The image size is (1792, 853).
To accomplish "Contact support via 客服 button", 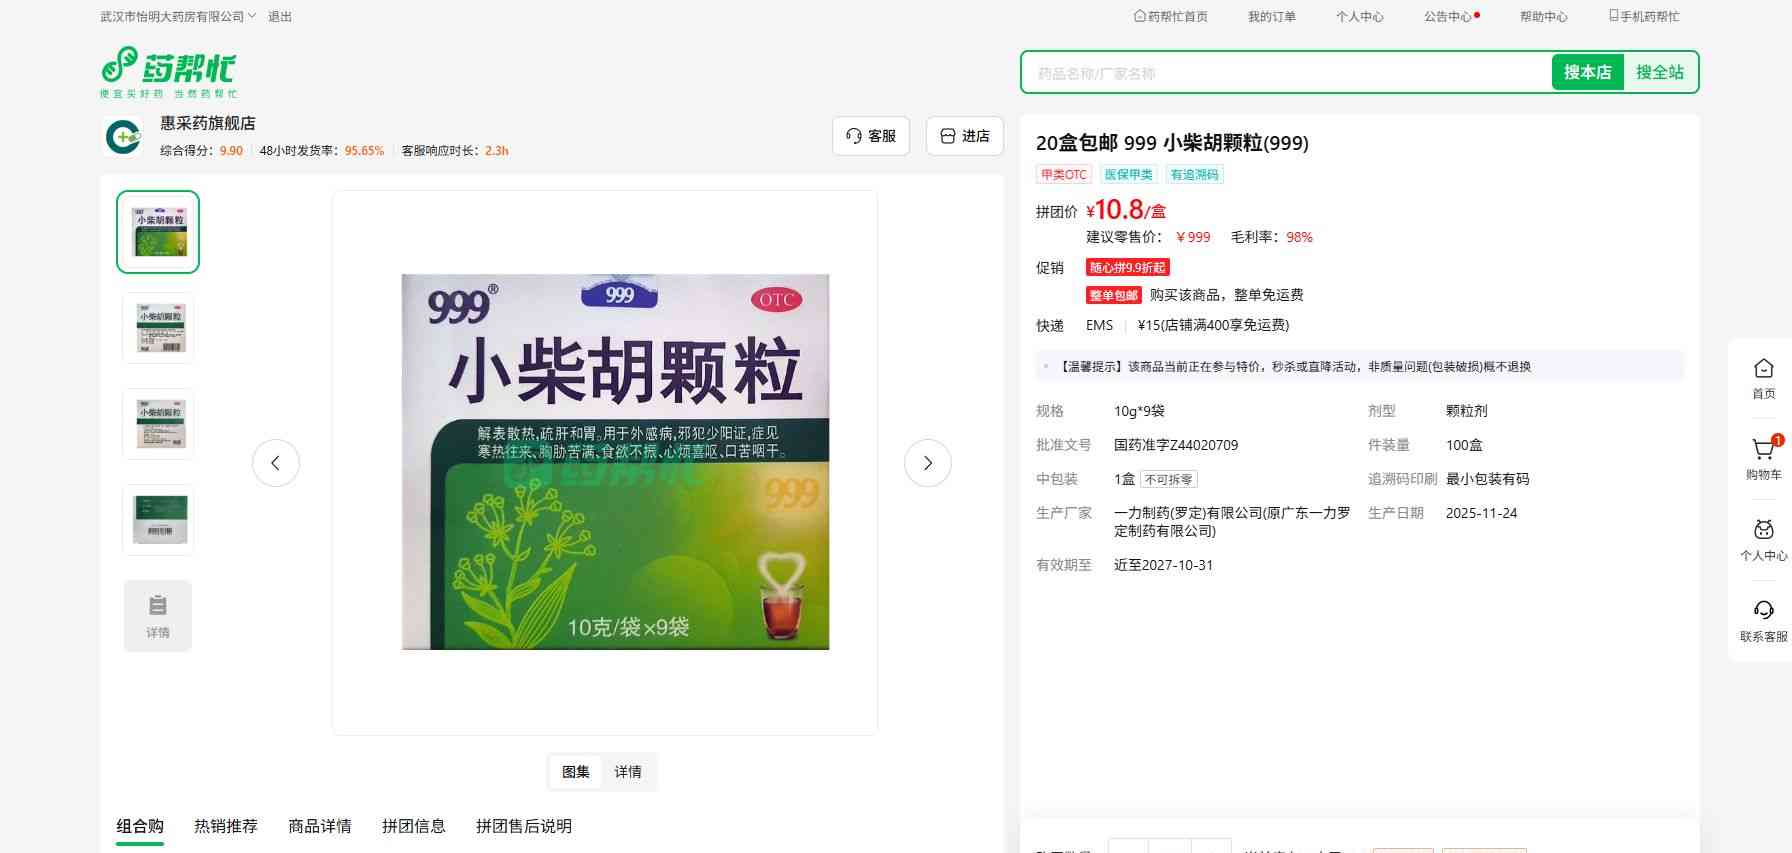I will pos(870,136).
